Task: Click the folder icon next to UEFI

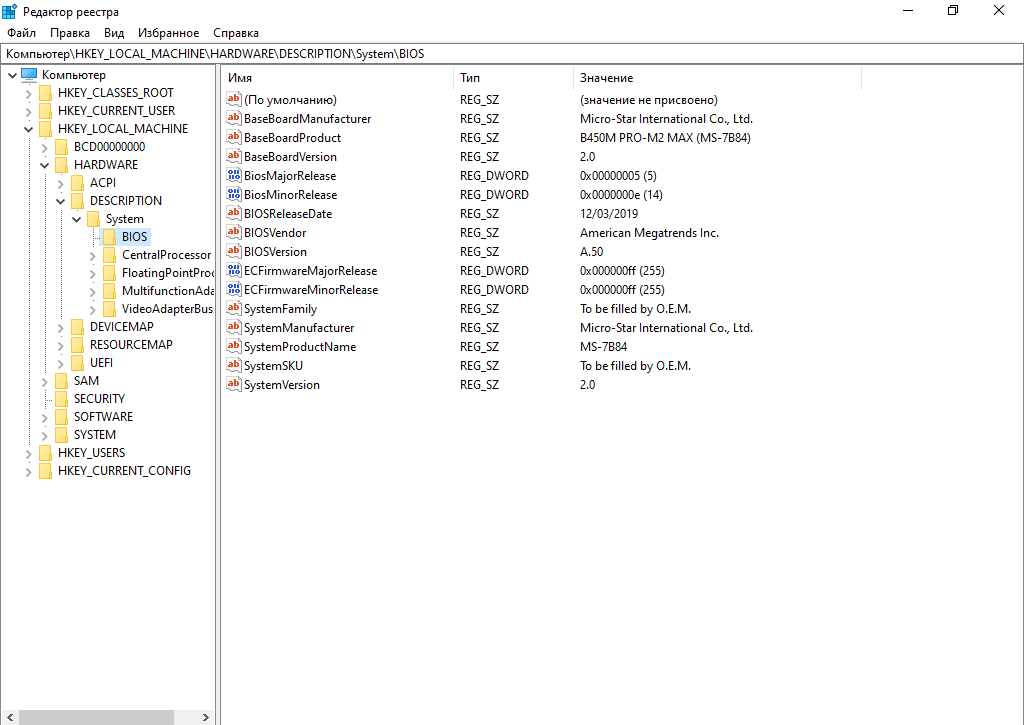Action: [x=77, y=363]
